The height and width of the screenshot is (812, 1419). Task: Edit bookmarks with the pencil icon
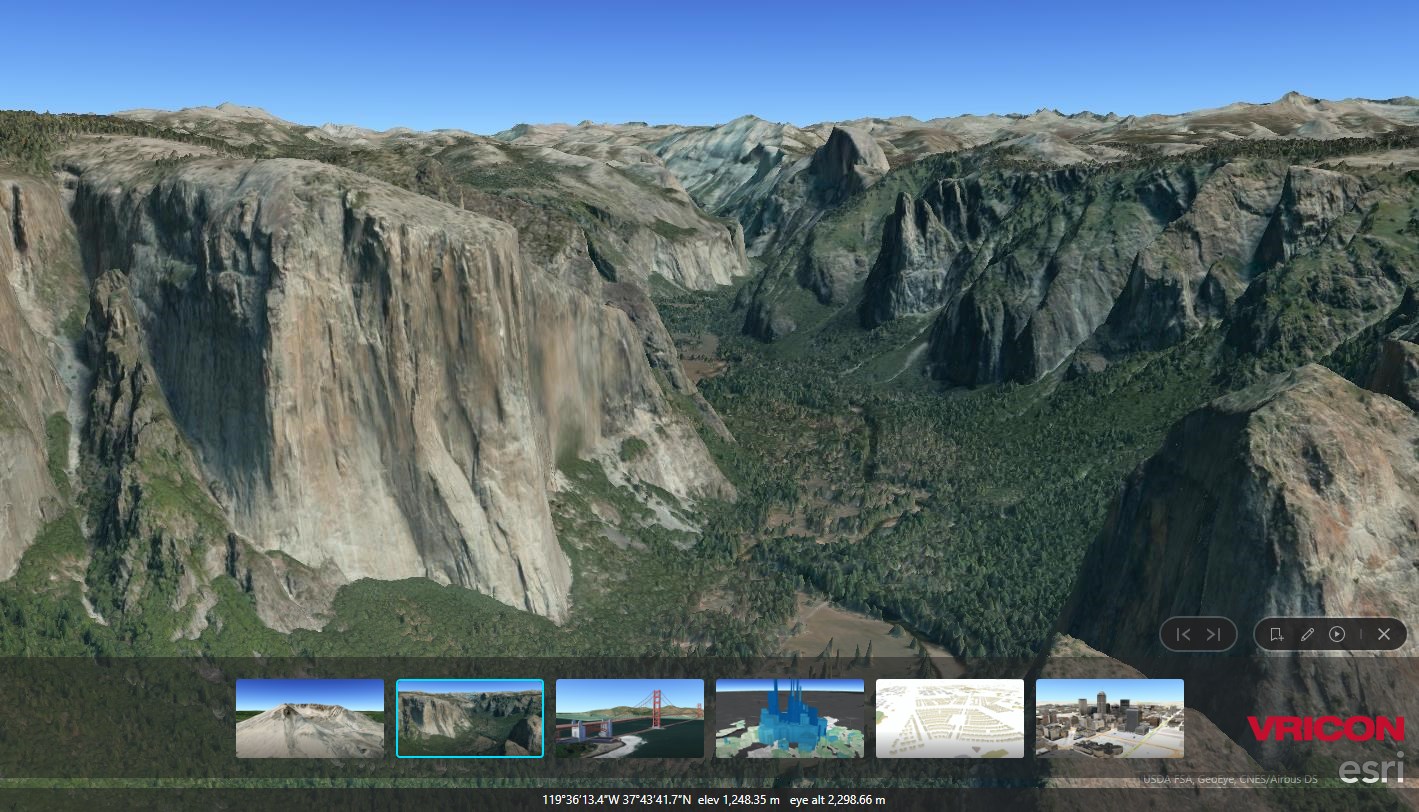pyautogui.click(x=1307, y=634)
